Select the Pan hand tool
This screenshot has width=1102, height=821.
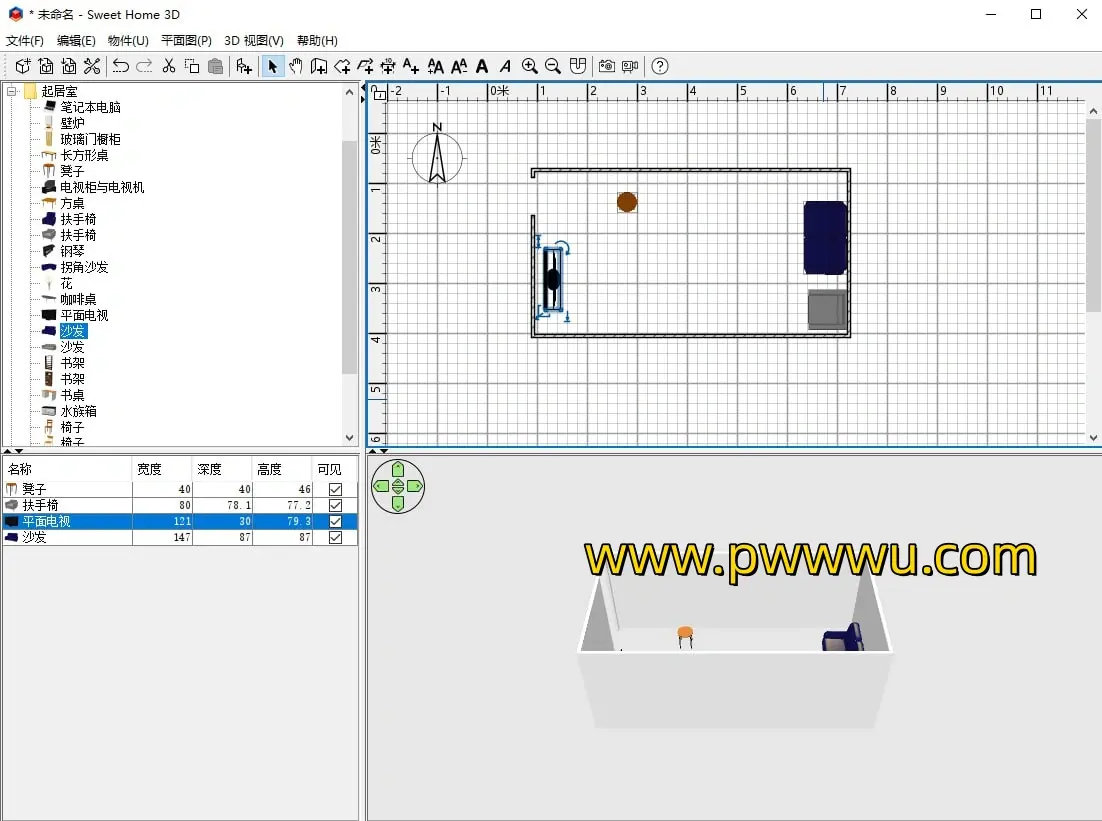click(x=296, y=66)
